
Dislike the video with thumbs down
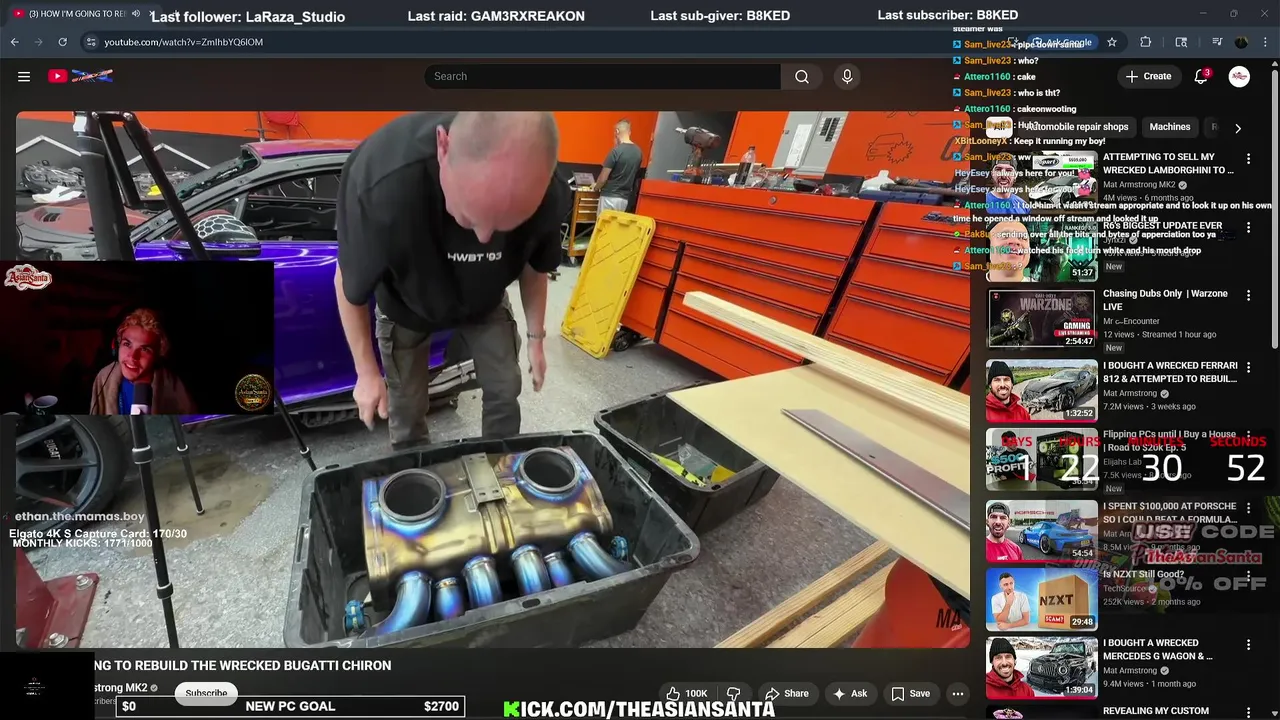733,693
